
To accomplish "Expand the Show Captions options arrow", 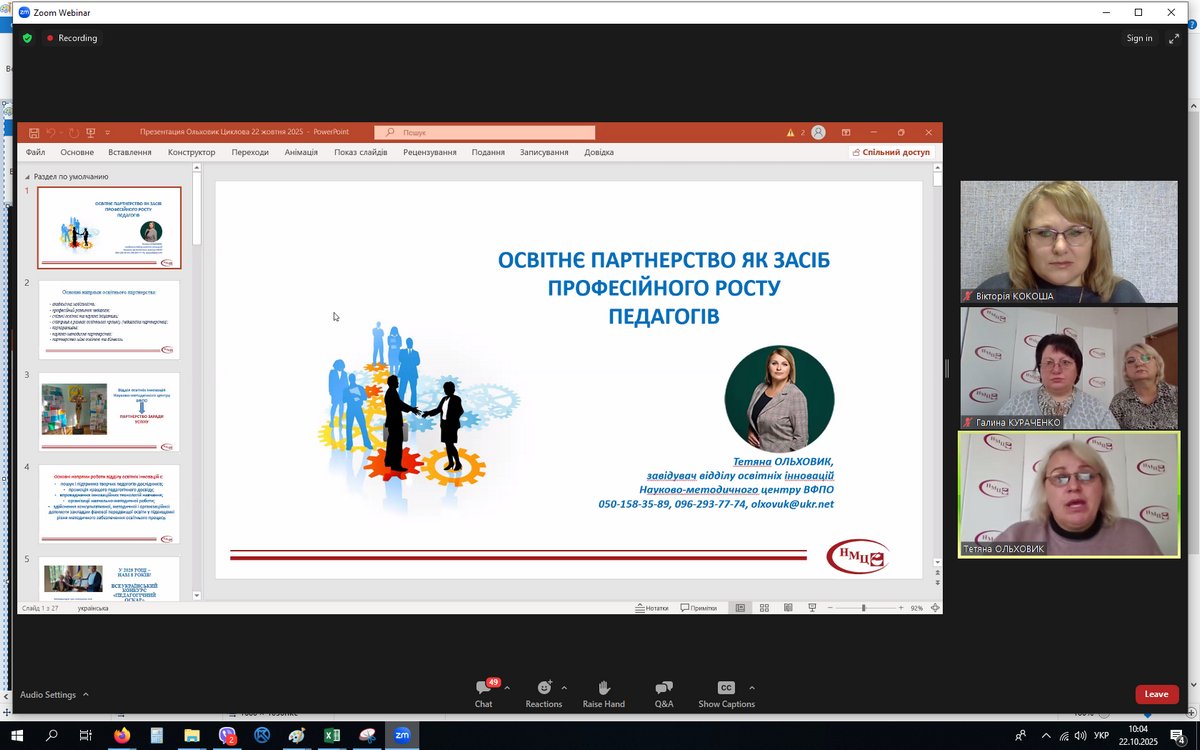I will (x=752, y=688).
